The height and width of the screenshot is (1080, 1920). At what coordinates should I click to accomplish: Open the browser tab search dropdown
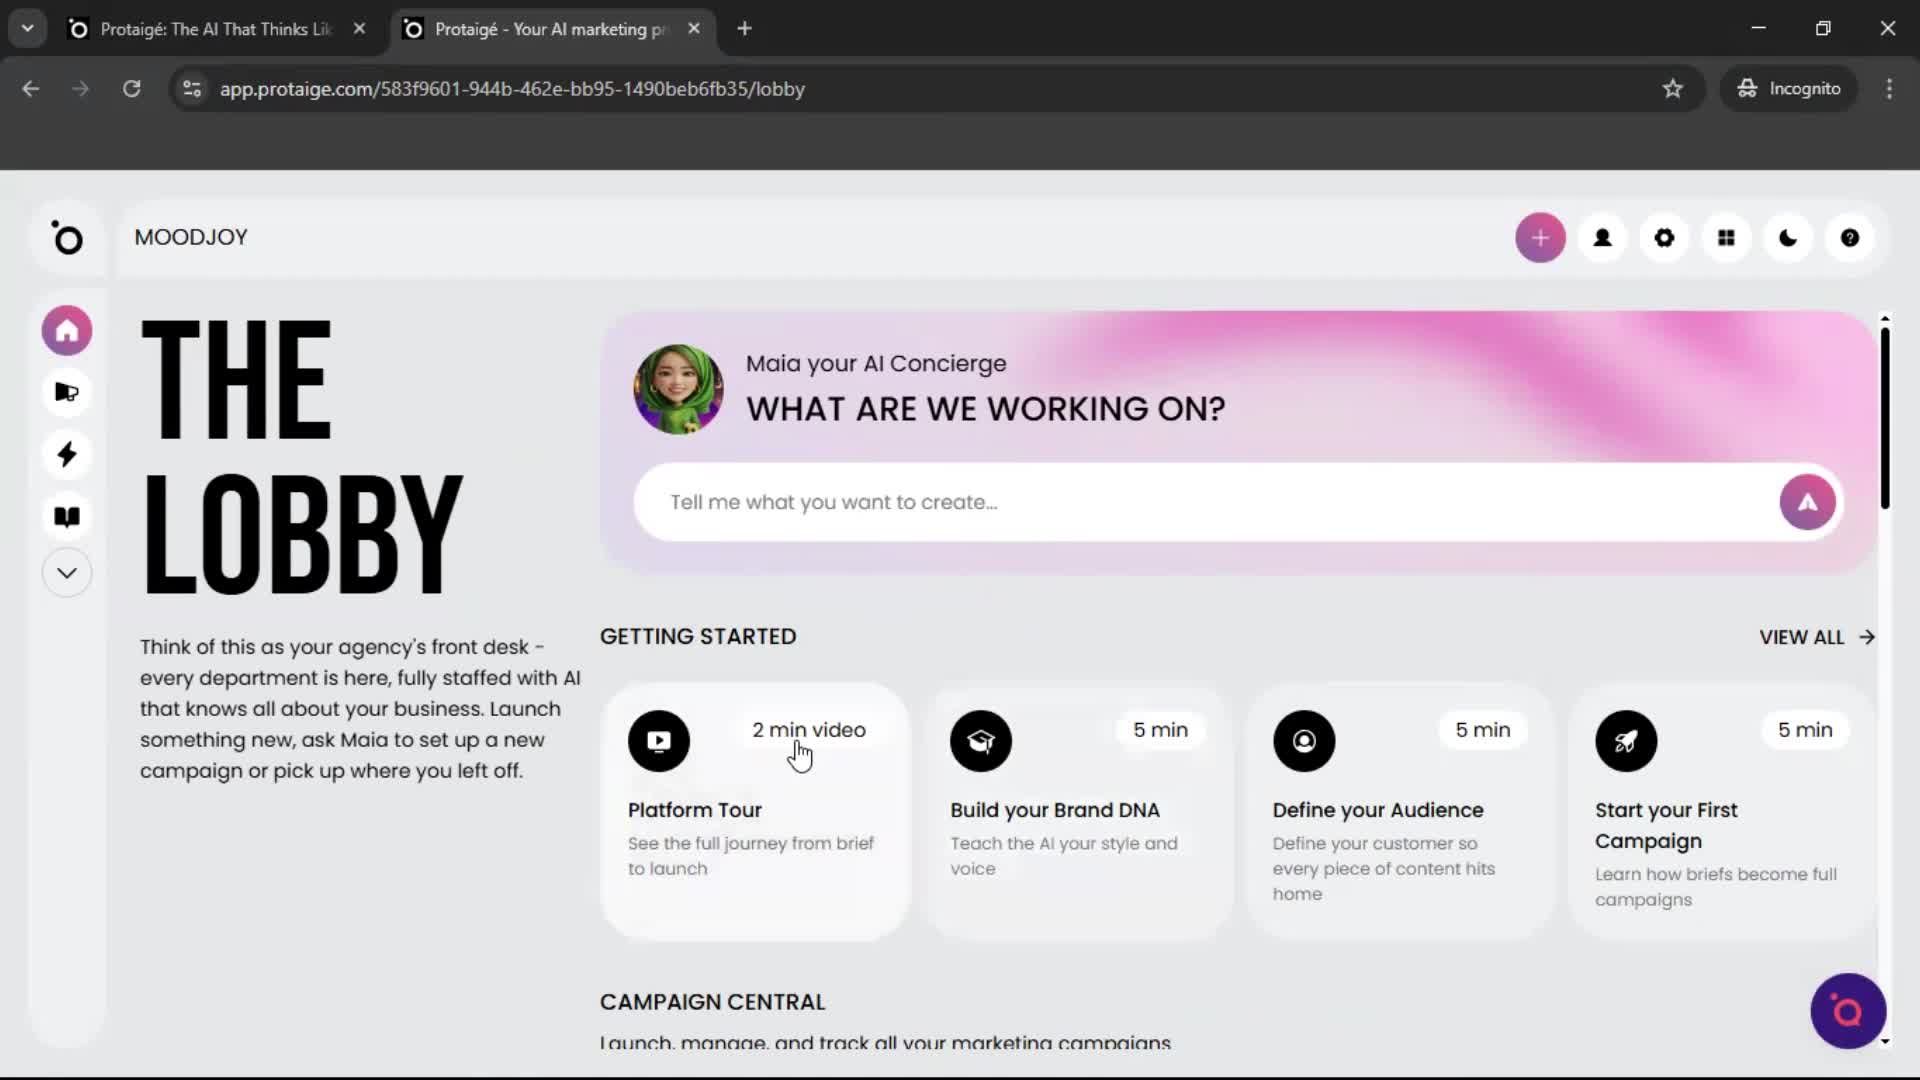27,28
